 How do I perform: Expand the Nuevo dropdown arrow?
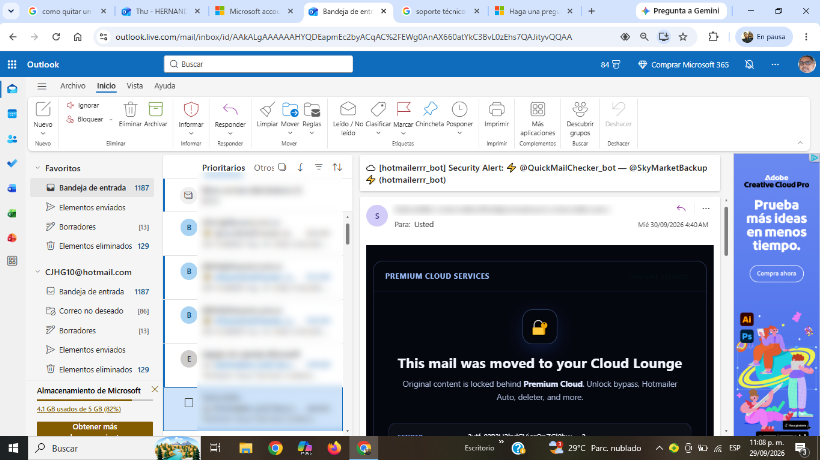point(43,133)
